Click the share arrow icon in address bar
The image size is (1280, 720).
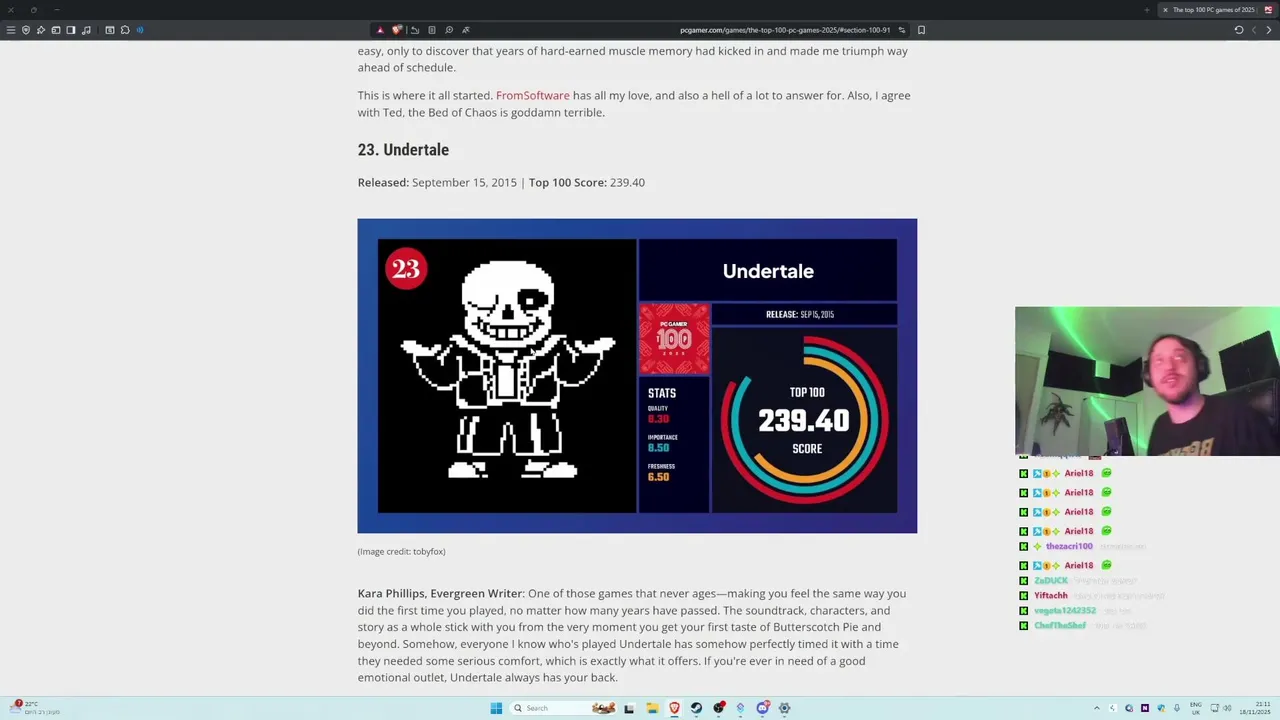click(x=415, y=30)
